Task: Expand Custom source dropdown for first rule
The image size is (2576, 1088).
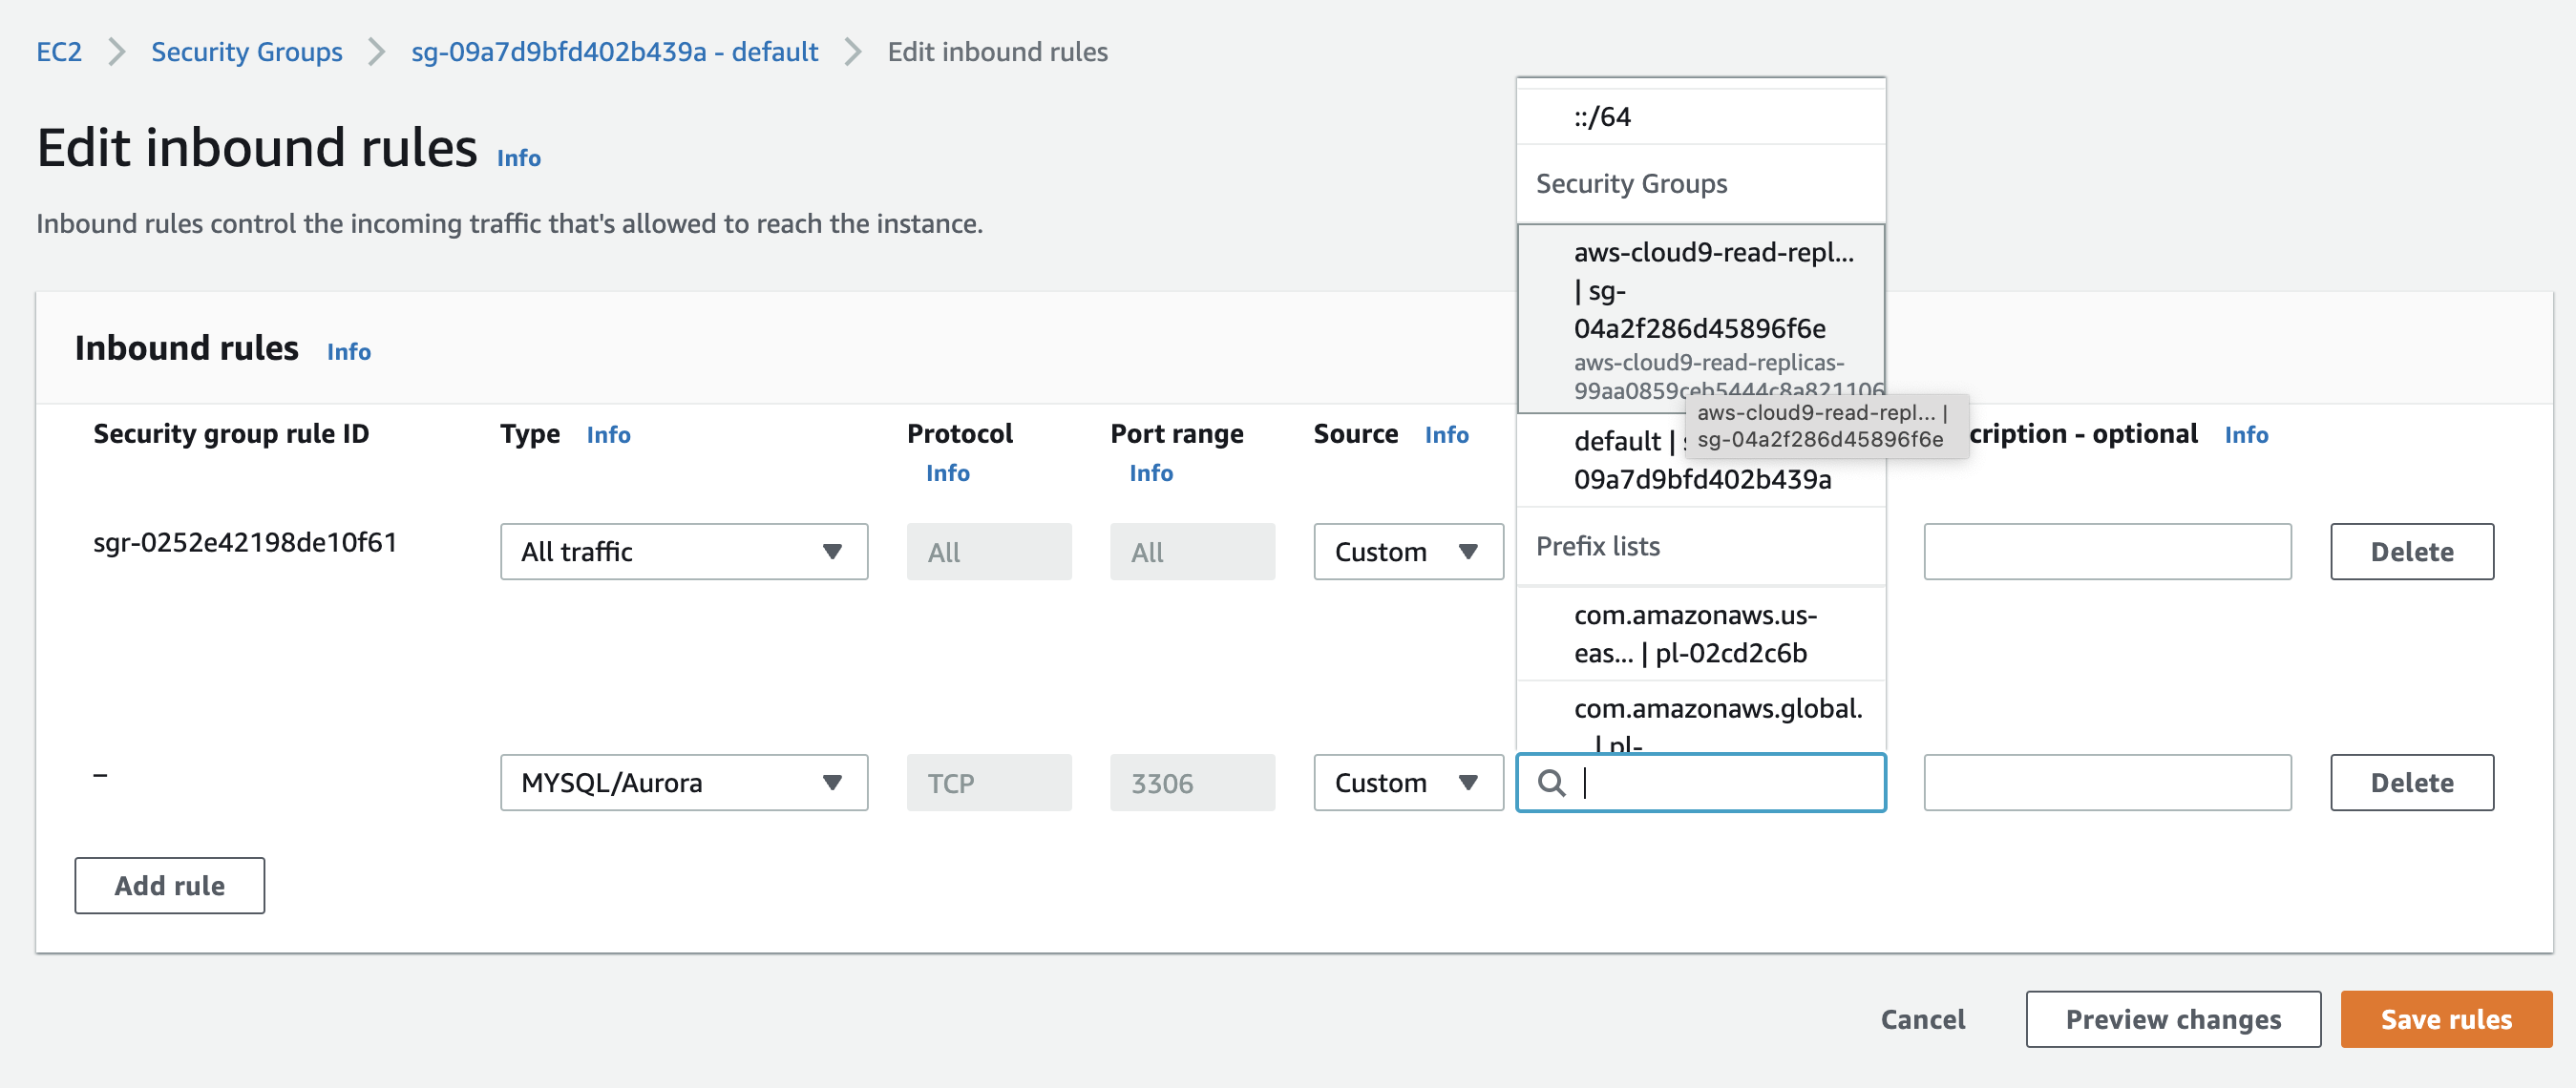Action: [1407, 552]
